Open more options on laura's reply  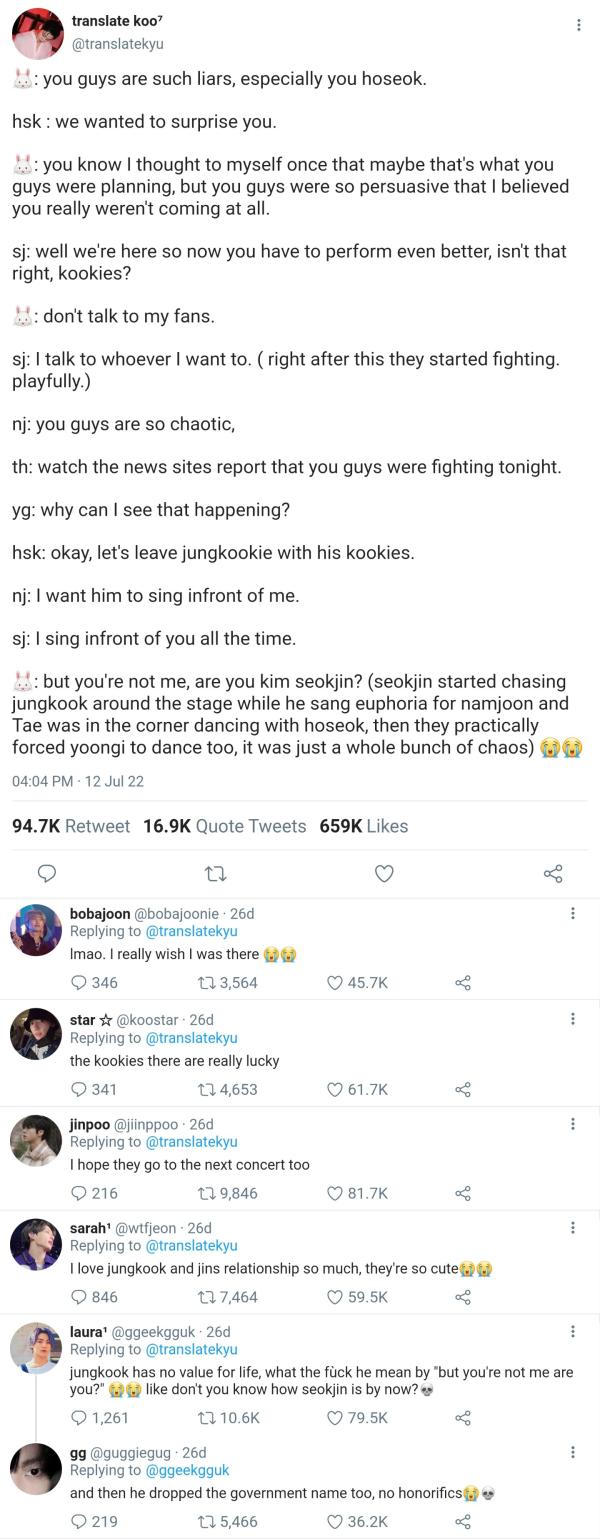[572, 1332]
